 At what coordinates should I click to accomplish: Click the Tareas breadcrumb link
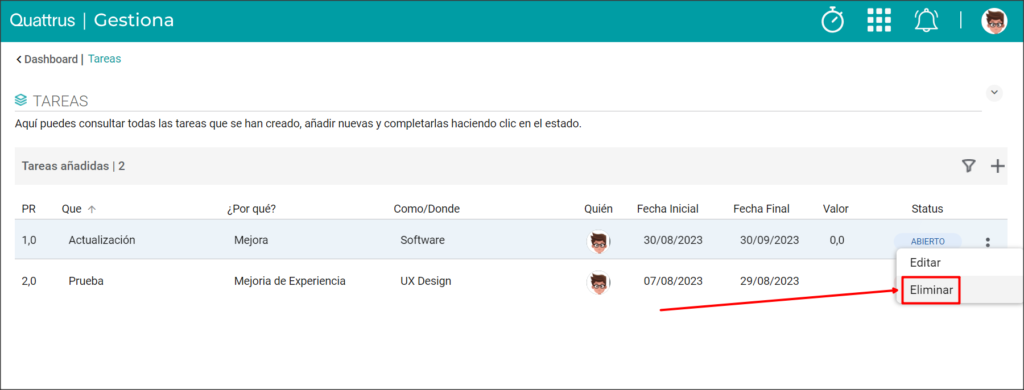tap(104, 59)
